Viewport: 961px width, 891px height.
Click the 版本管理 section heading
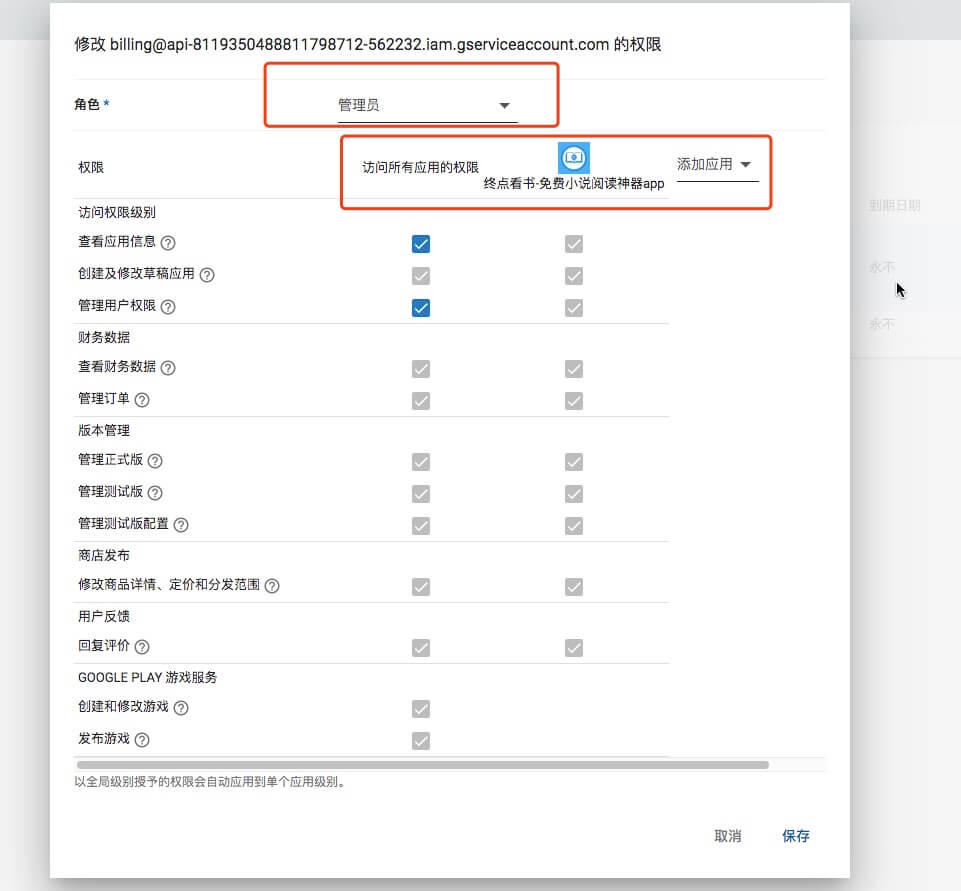point(104,430)
